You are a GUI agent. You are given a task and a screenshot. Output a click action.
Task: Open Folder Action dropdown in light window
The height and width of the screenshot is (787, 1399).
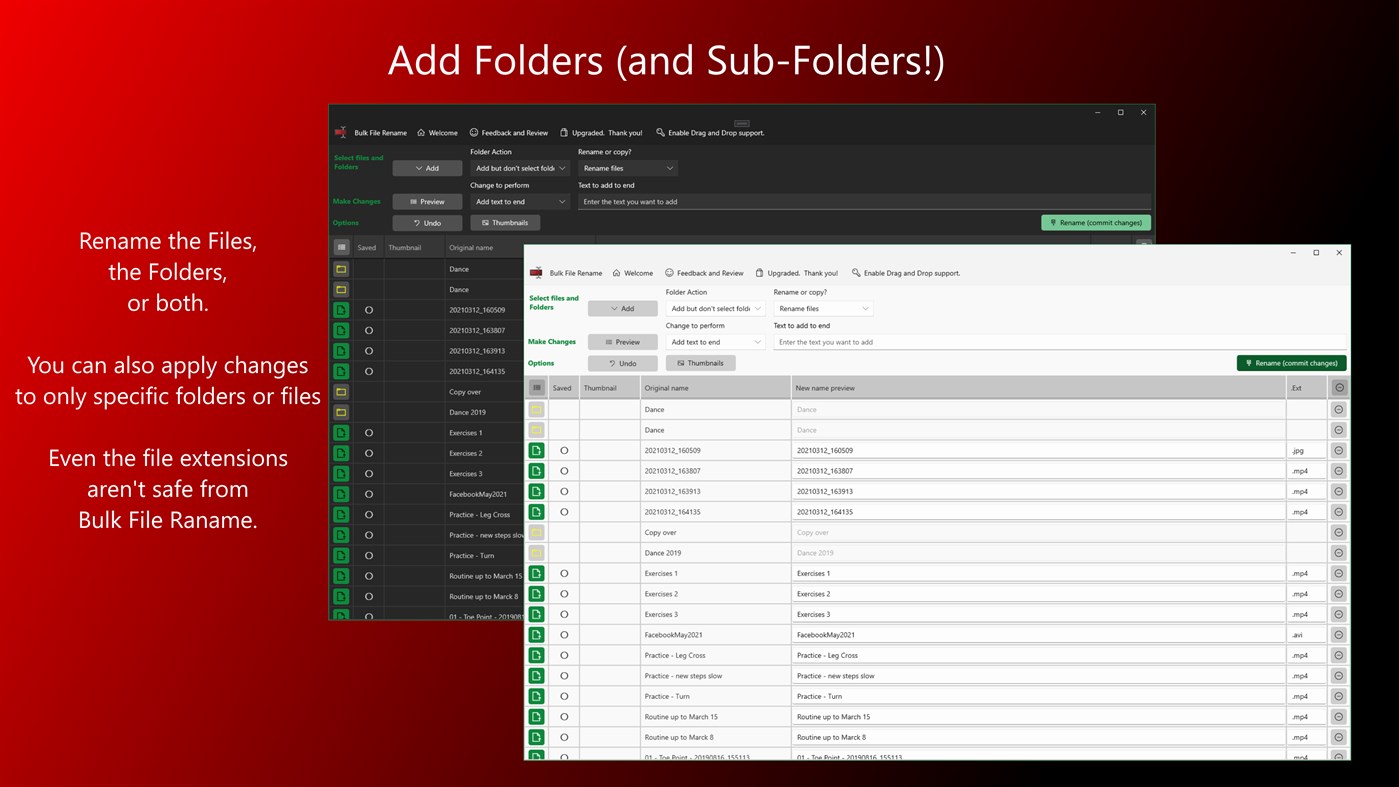(715, 309)
